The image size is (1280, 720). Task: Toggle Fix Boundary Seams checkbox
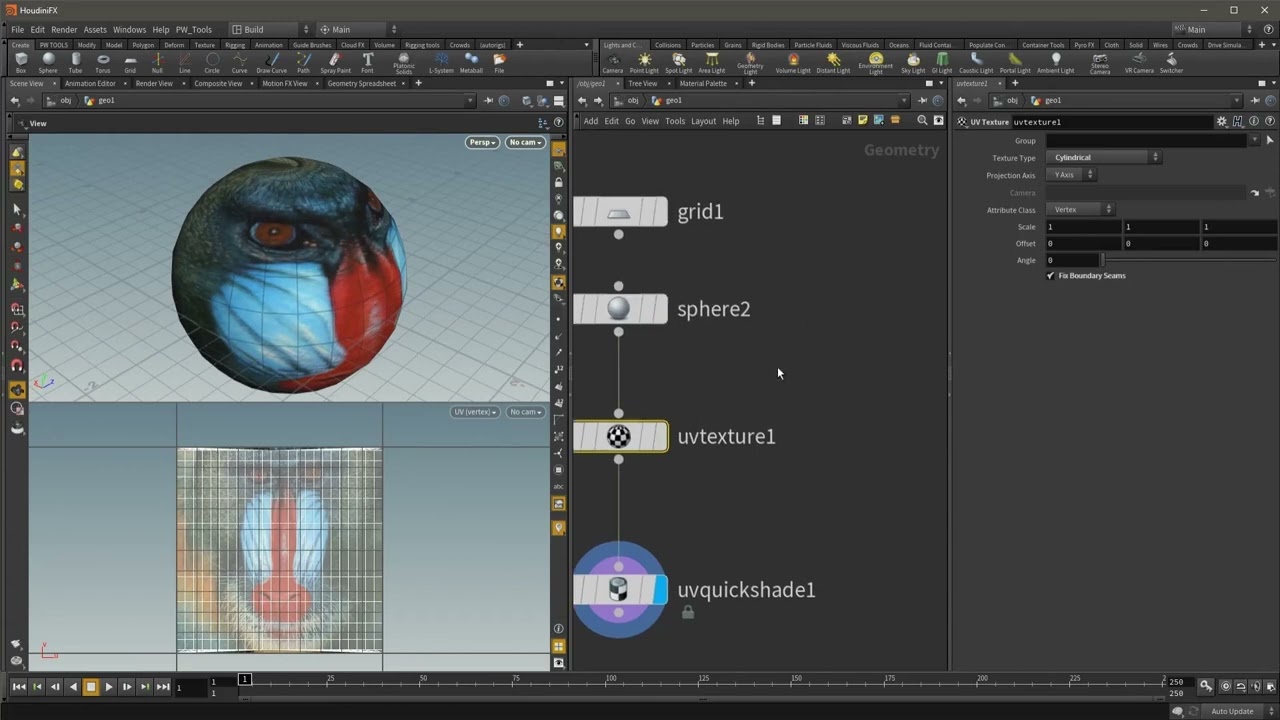point(1050,275)
